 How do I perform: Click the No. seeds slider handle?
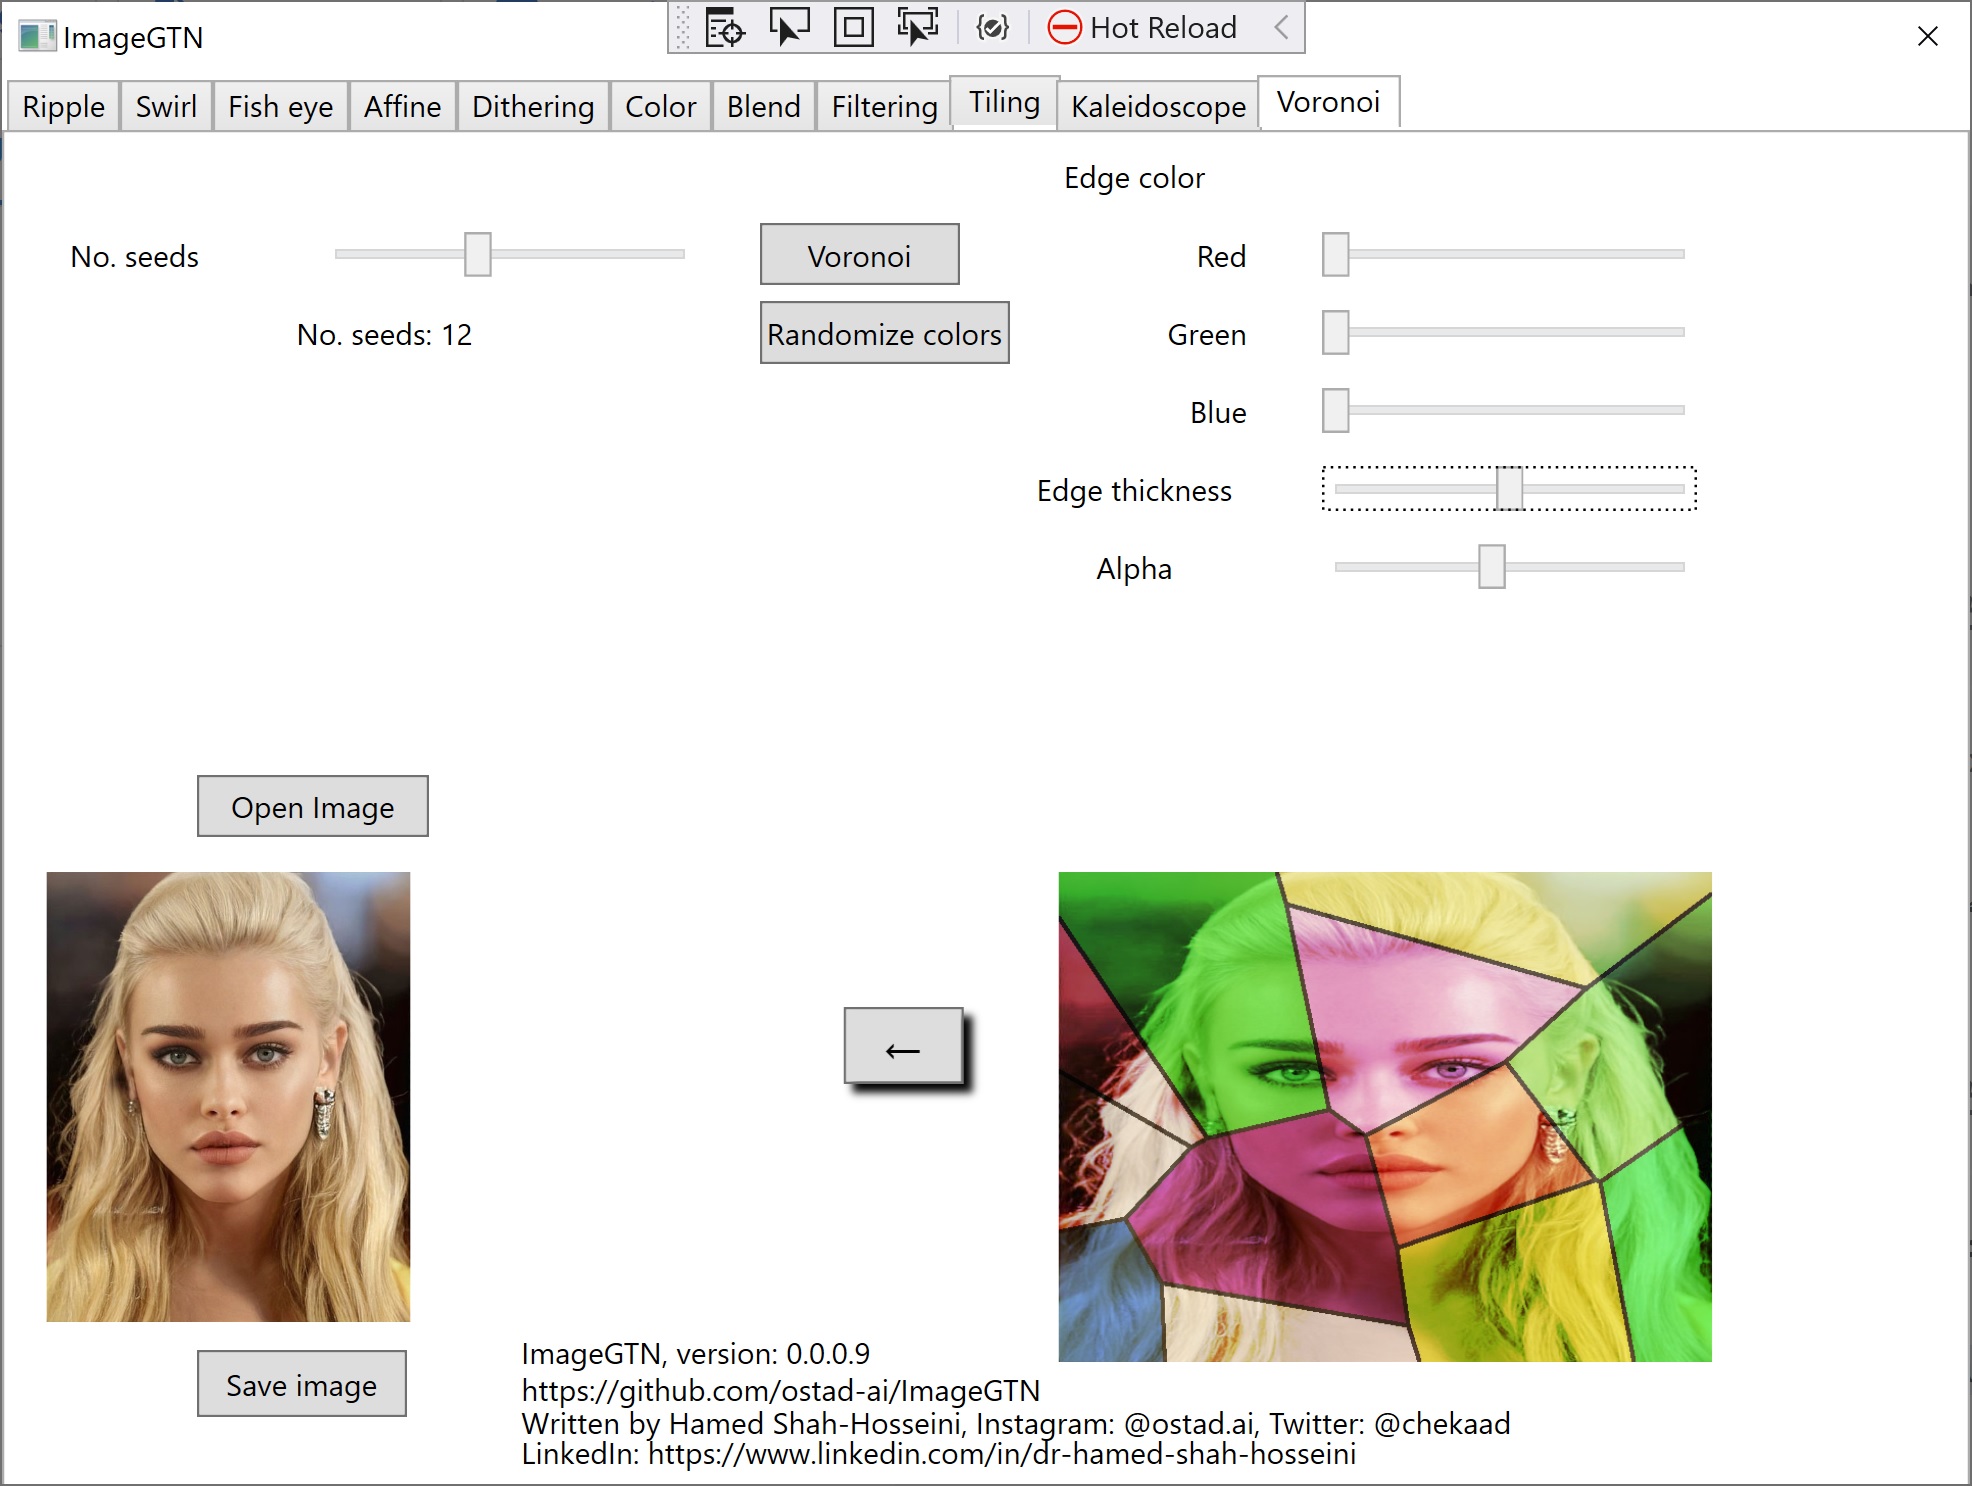(x=478, y=254)
